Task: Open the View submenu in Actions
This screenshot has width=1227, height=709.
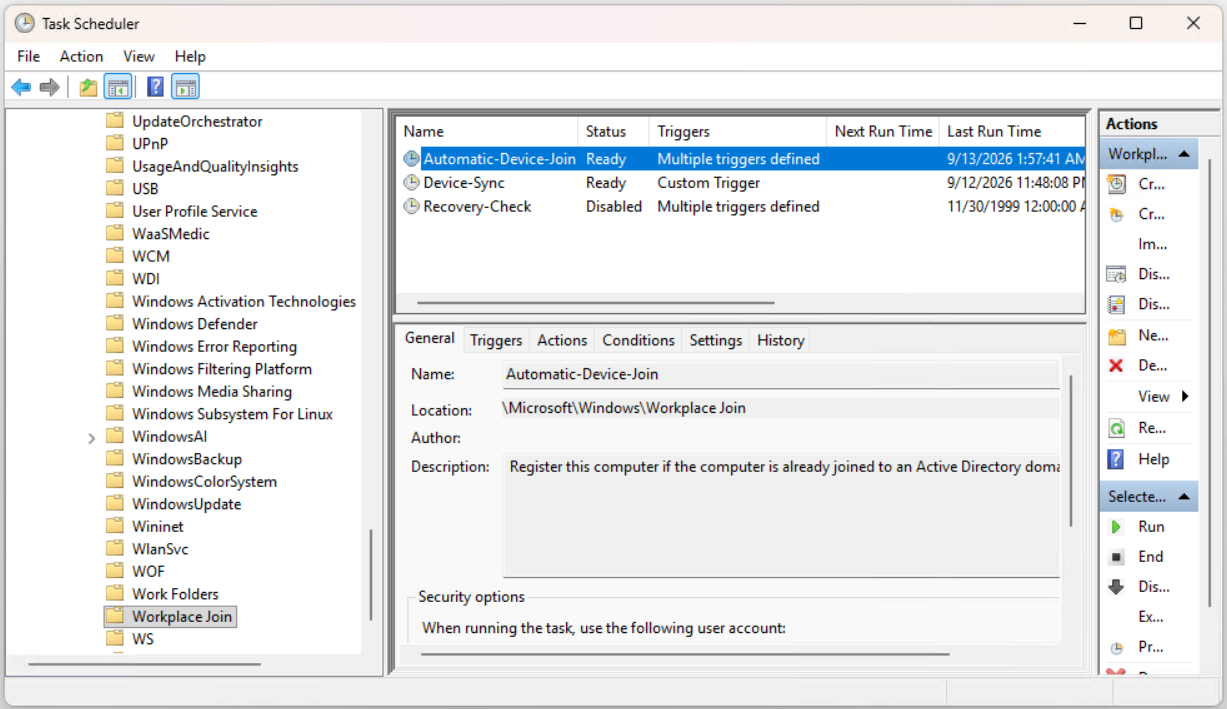Action: coord(1163,396)
